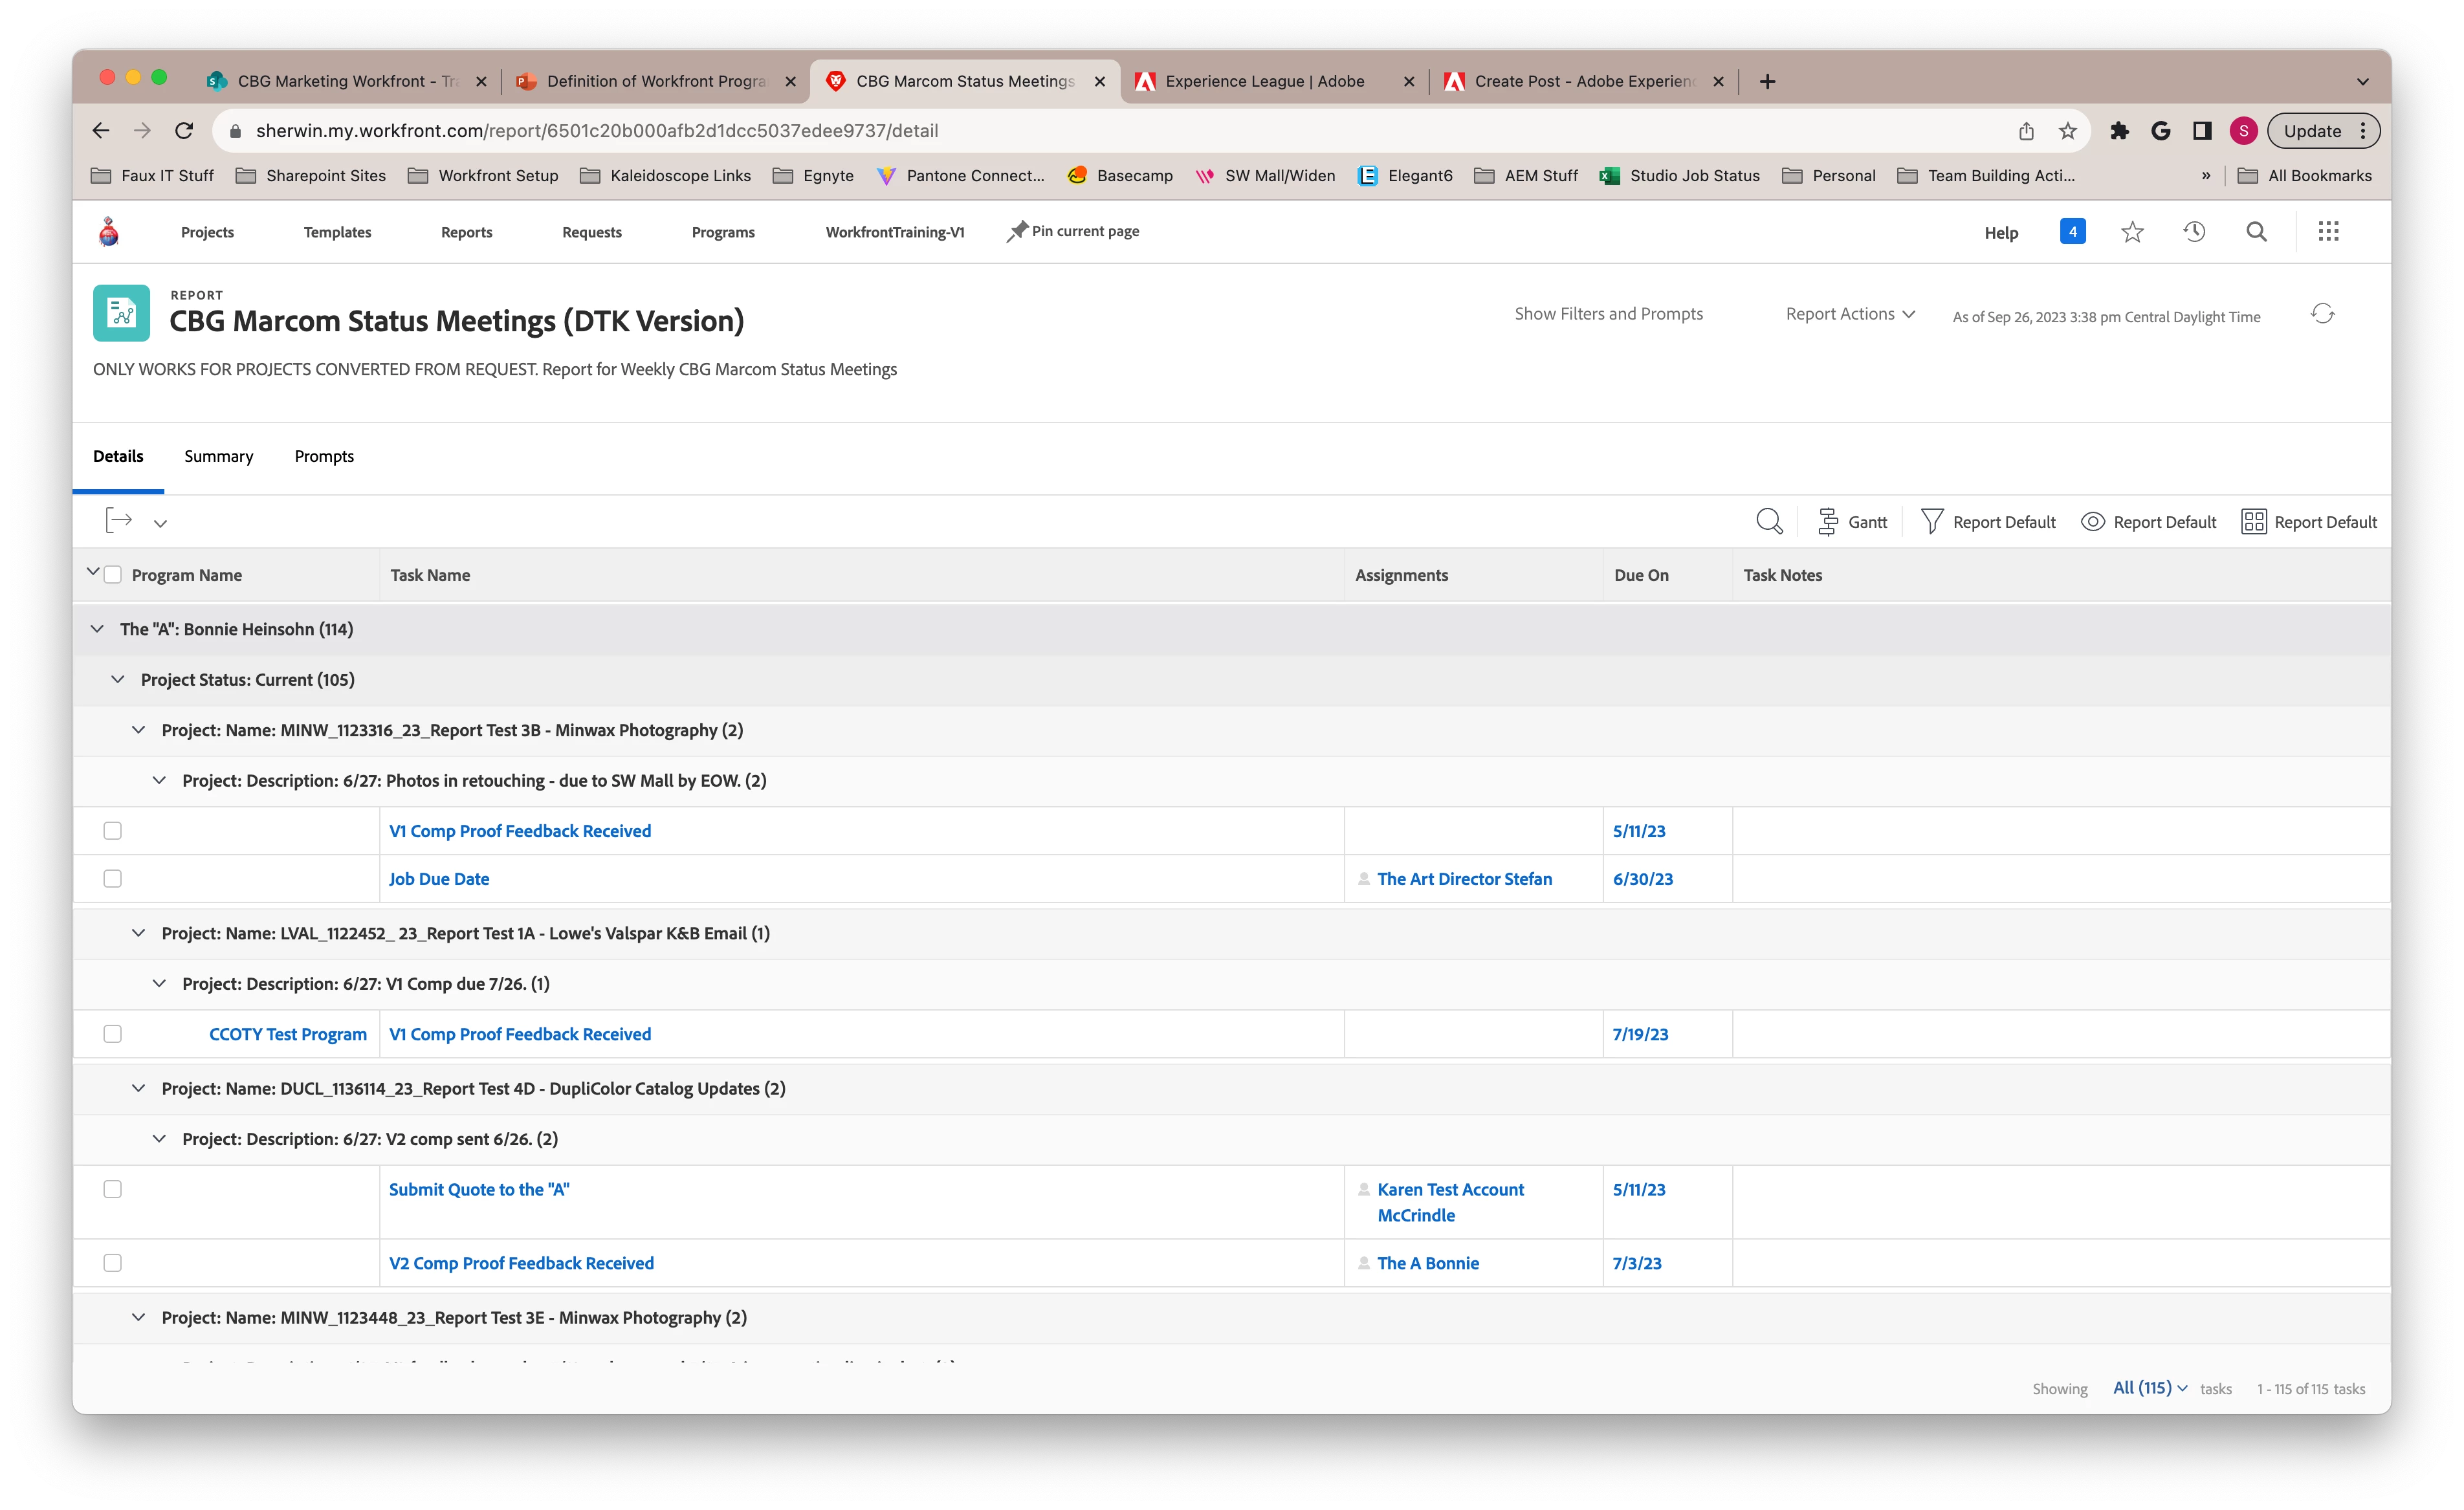2464x1510 pixels.
Task: Switch to the Gantt view
Action: click(1852, 521)
